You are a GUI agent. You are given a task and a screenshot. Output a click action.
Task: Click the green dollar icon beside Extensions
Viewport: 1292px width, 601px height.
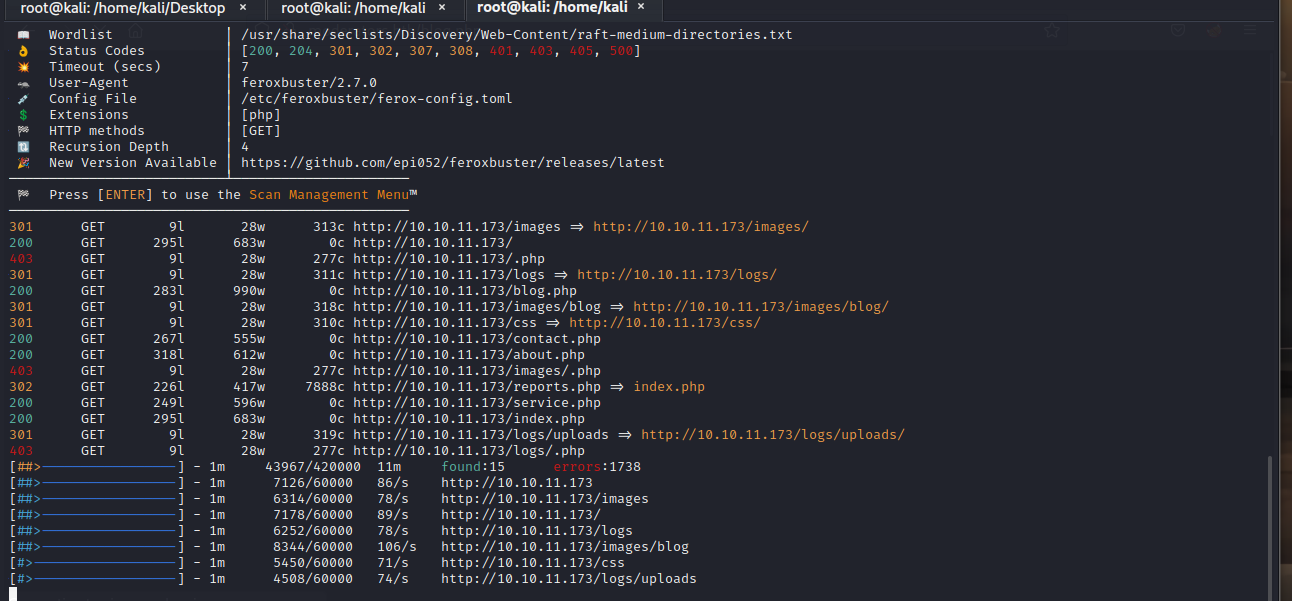coord(24,115)
